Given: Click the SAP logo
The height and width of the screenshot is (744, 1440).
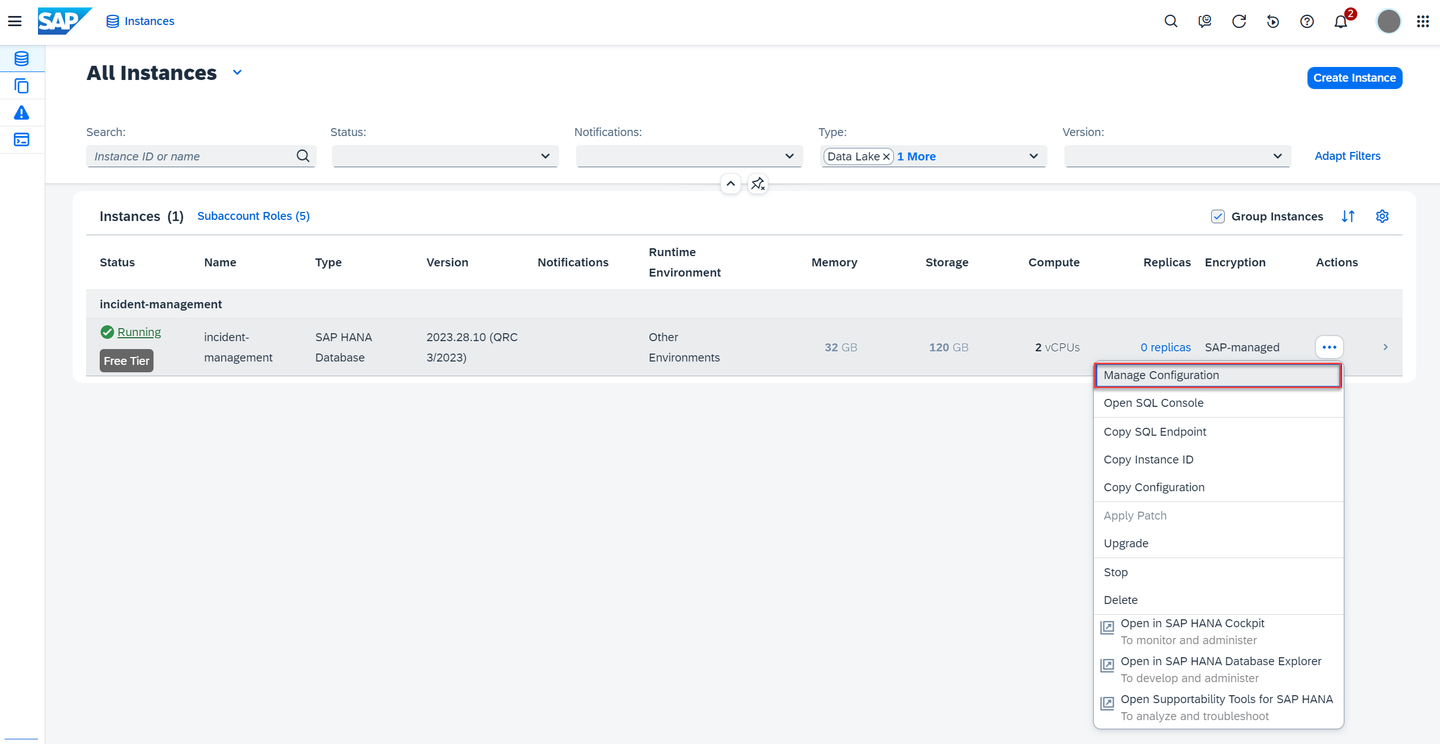Looking at the screenshot, I should click(x=65, y=21).
